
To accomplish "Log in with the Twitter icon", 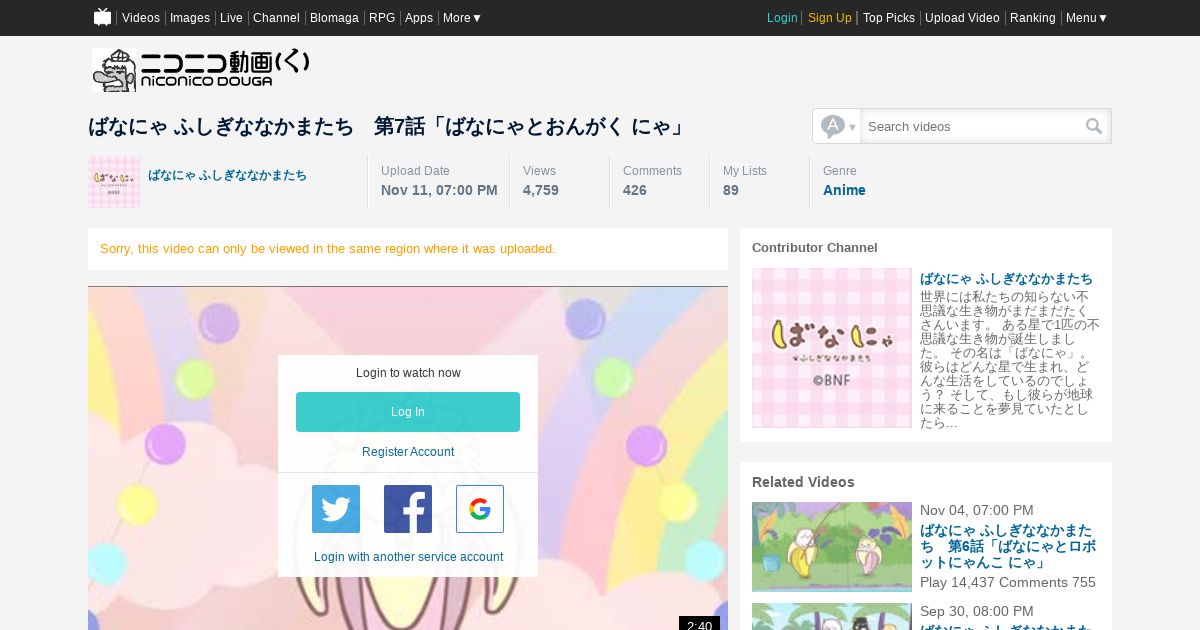I will coord(336,509).
